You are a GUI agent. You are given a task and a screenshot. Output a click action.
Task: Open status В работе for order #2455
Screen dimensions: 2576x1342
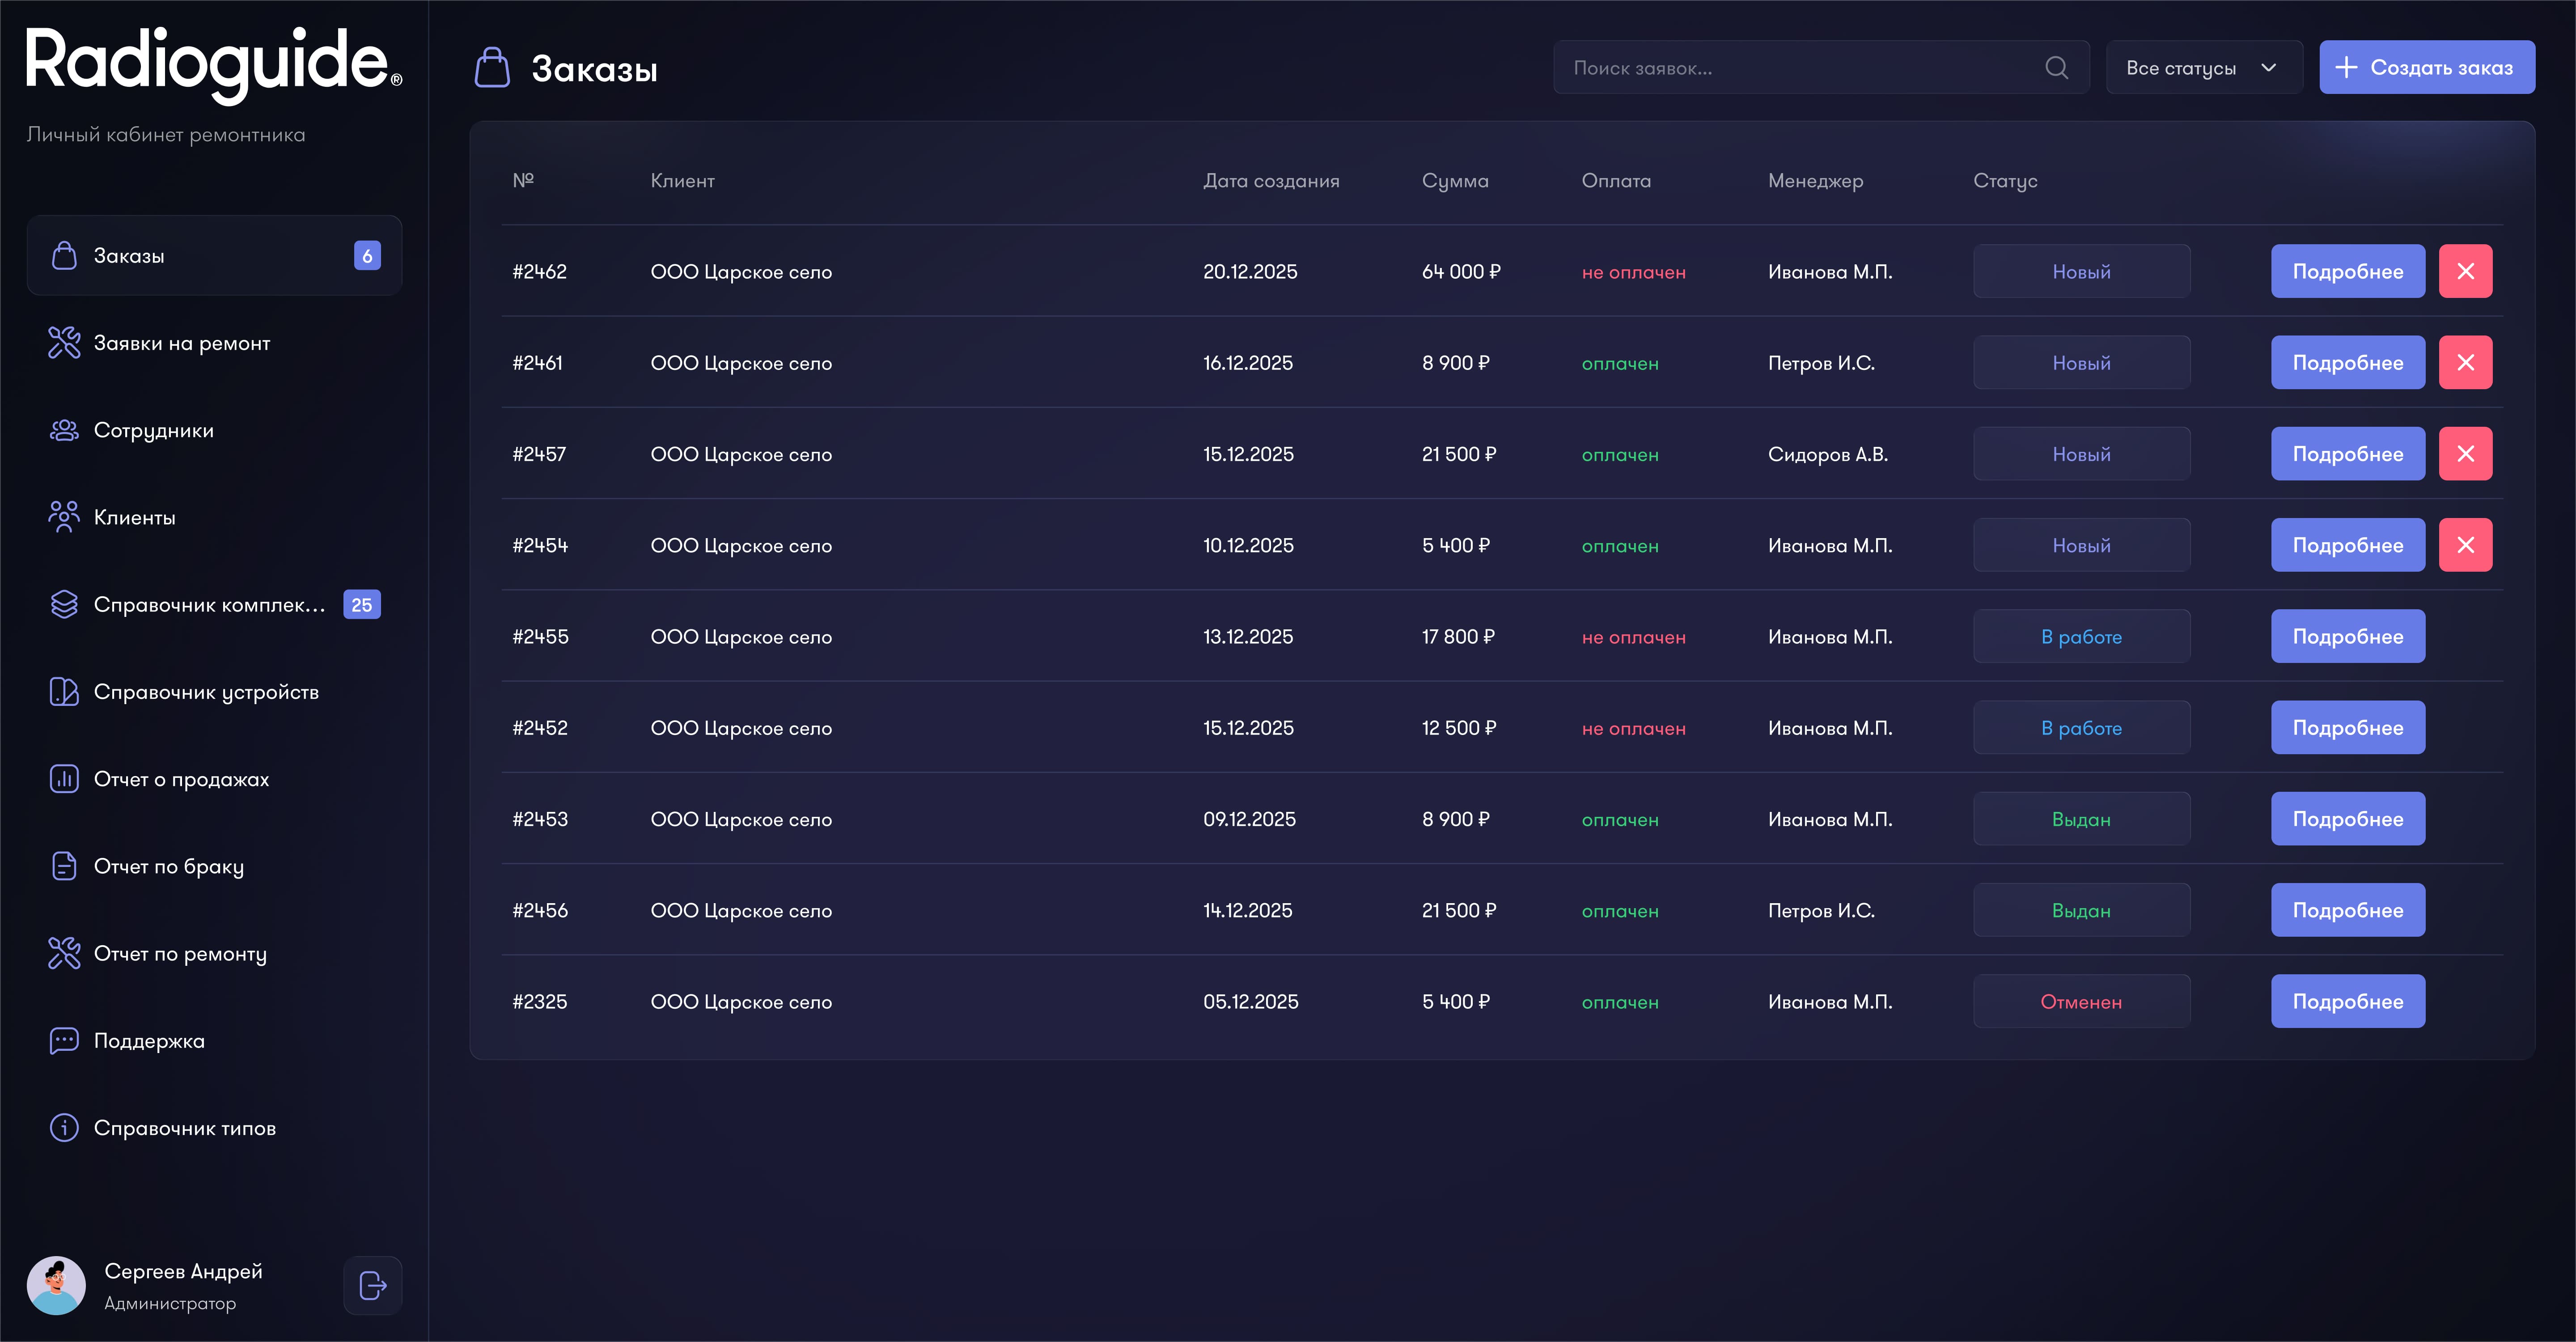point(2081,636)
